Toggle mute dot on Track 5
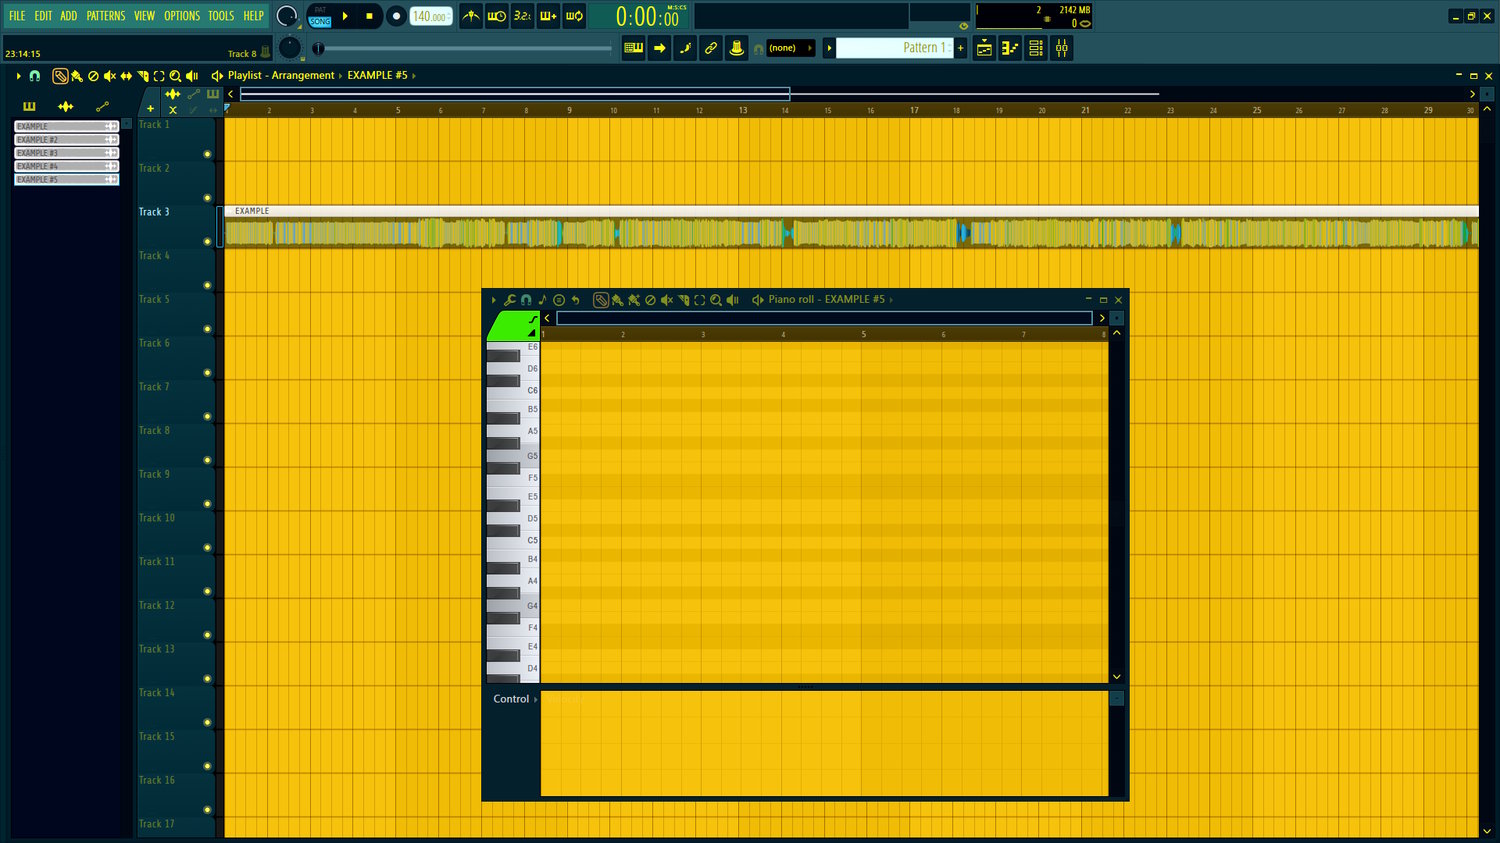The height and width of the screenshot is (843, 1500). [x=207, y=329]
